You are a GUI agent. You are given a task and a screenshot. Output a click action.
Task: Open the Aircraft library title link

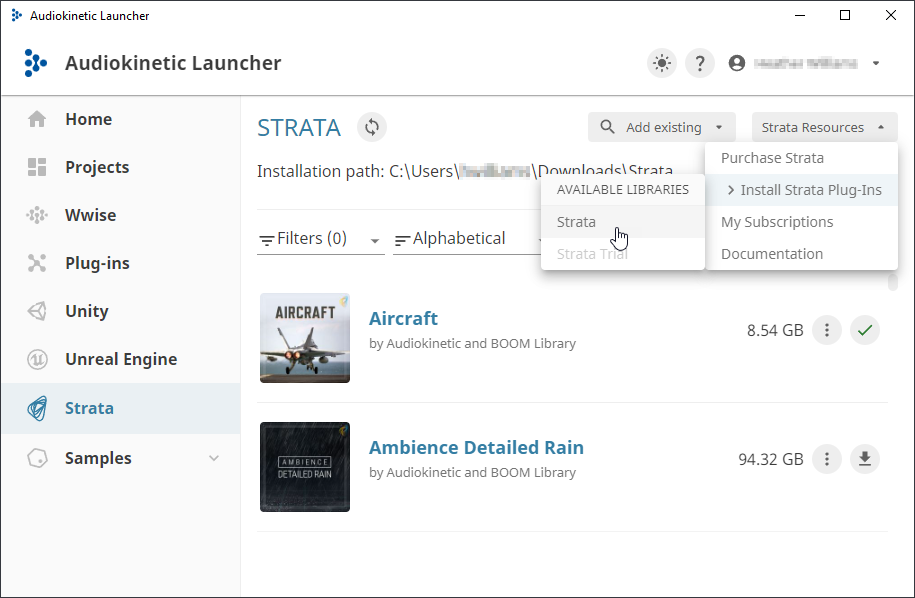point(403,319)
